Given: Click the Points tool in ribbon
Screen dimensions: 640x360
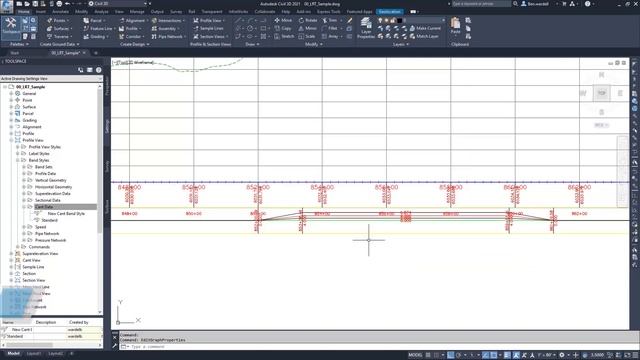Looking at the screenshot, I should (57, 20).
